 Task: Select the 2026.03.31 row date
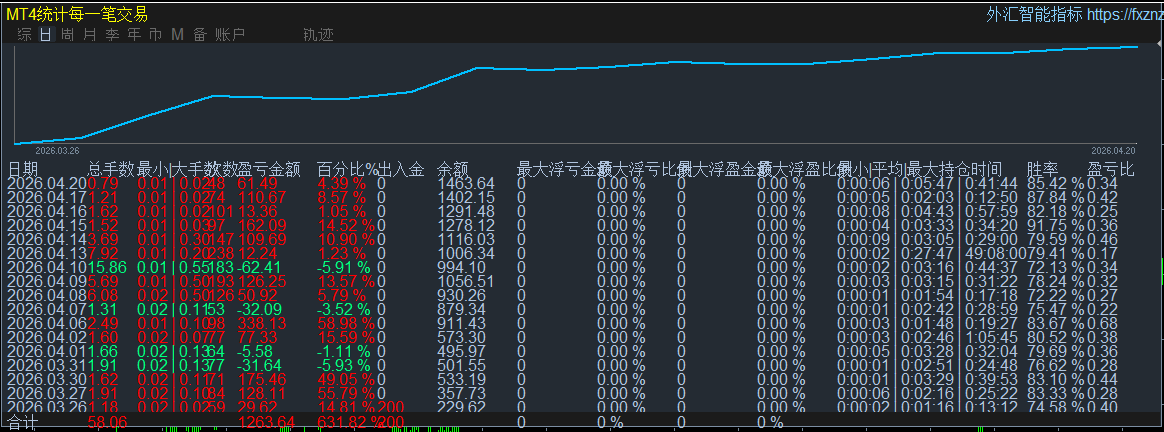click(47, 366)
